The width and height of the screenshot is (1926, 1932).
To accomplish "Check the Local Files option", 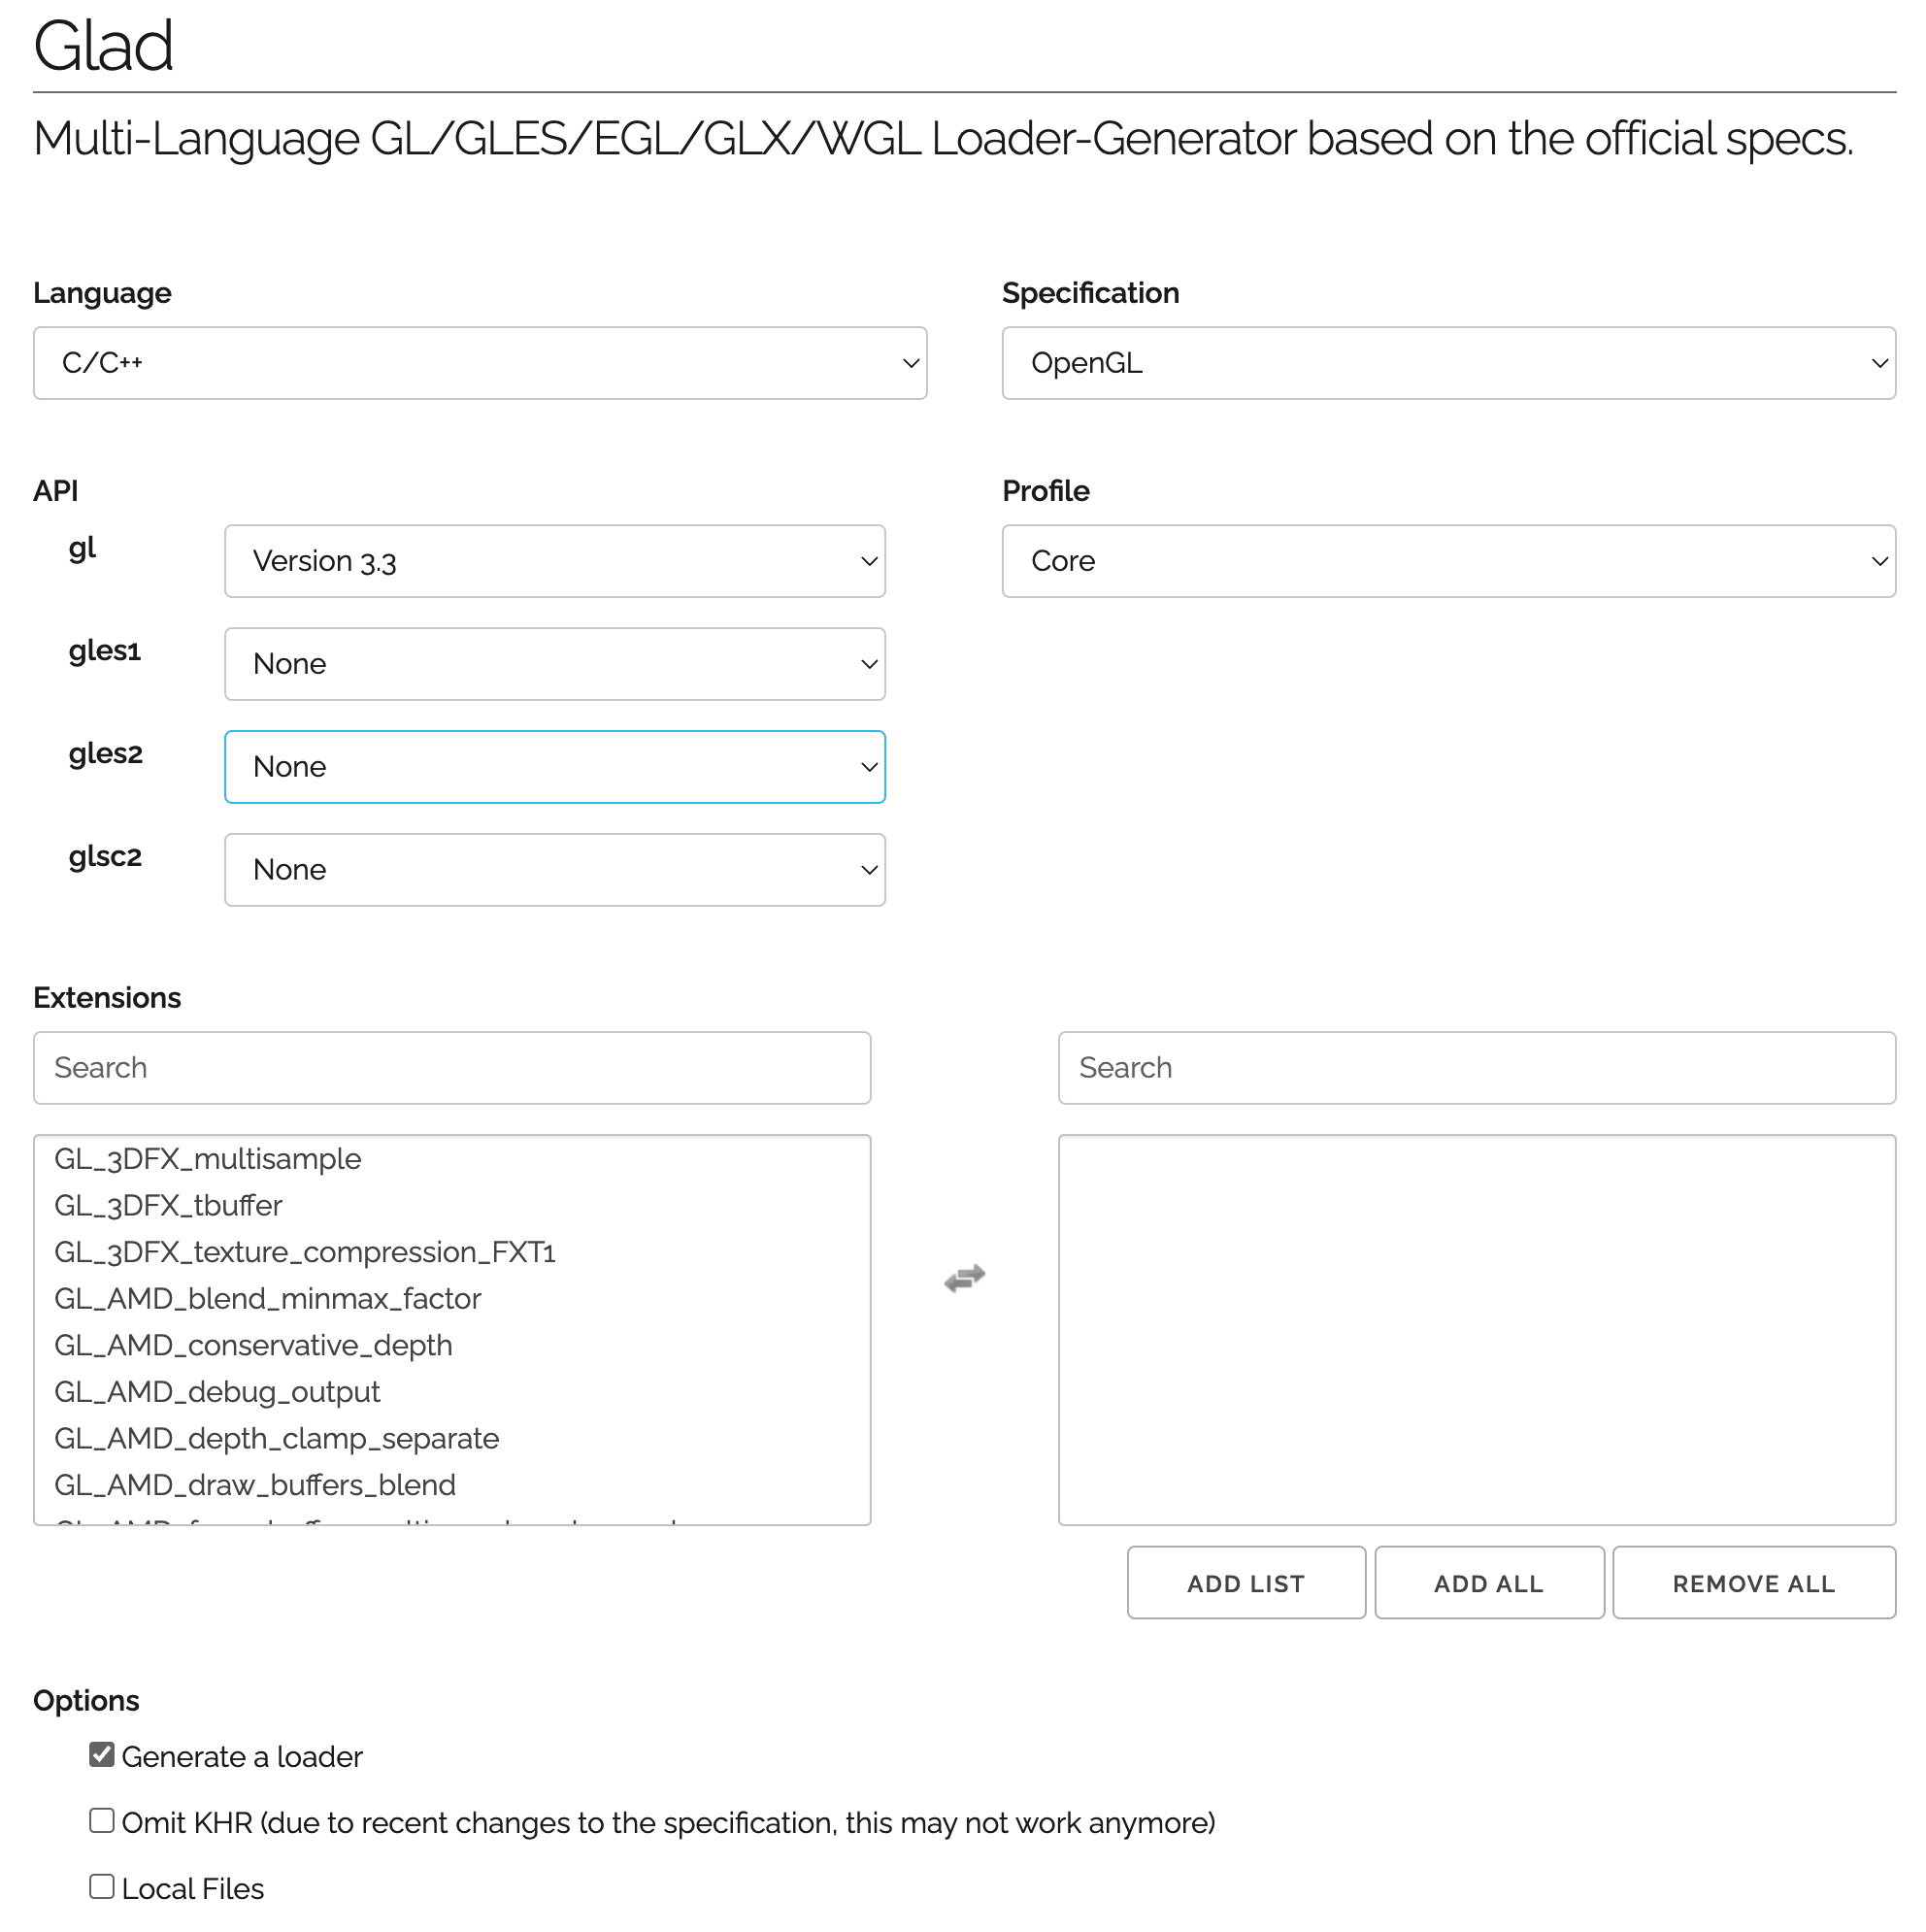I will pos(102,1886).
